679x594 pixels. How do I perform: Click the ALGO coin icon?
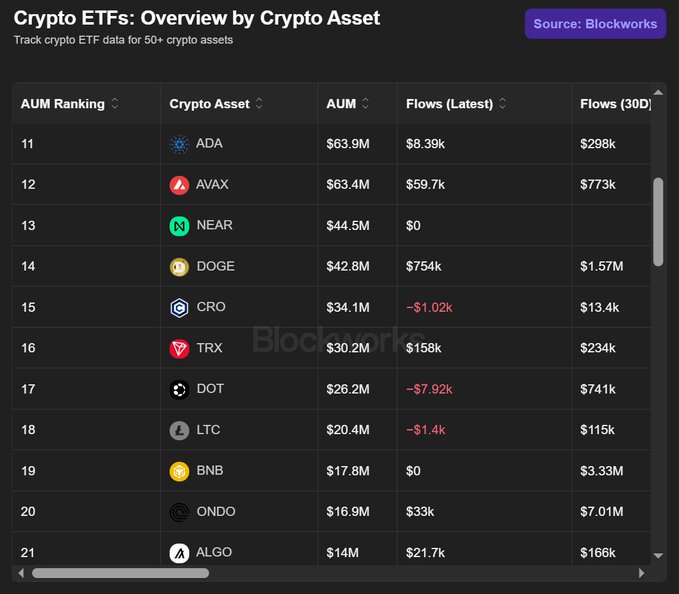179,553
